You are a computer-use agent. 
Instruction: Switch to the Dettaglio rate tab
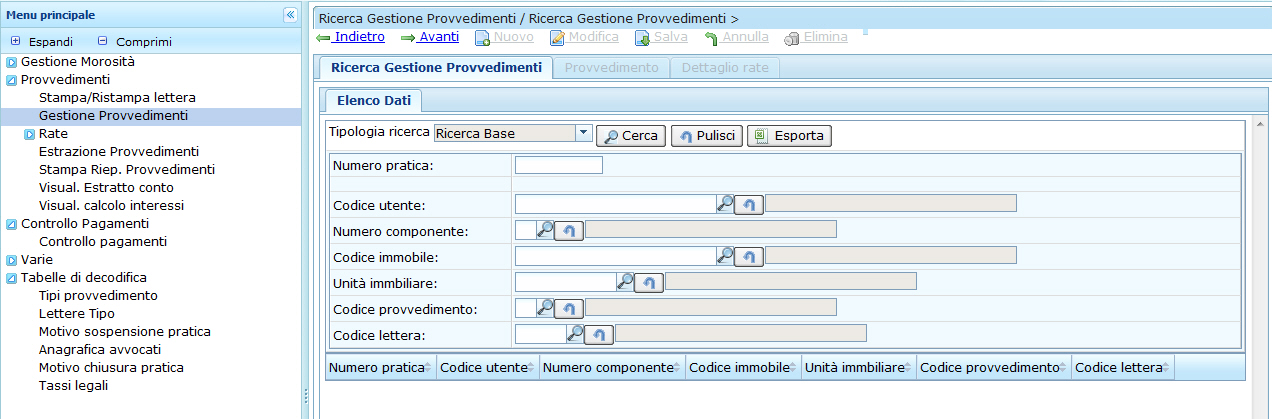[726, 68]
